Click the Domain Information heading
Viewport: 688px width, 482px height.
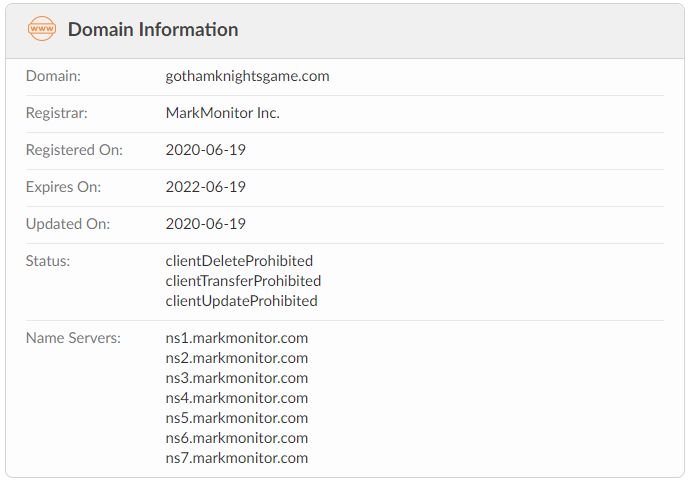[x=153, y=30]
